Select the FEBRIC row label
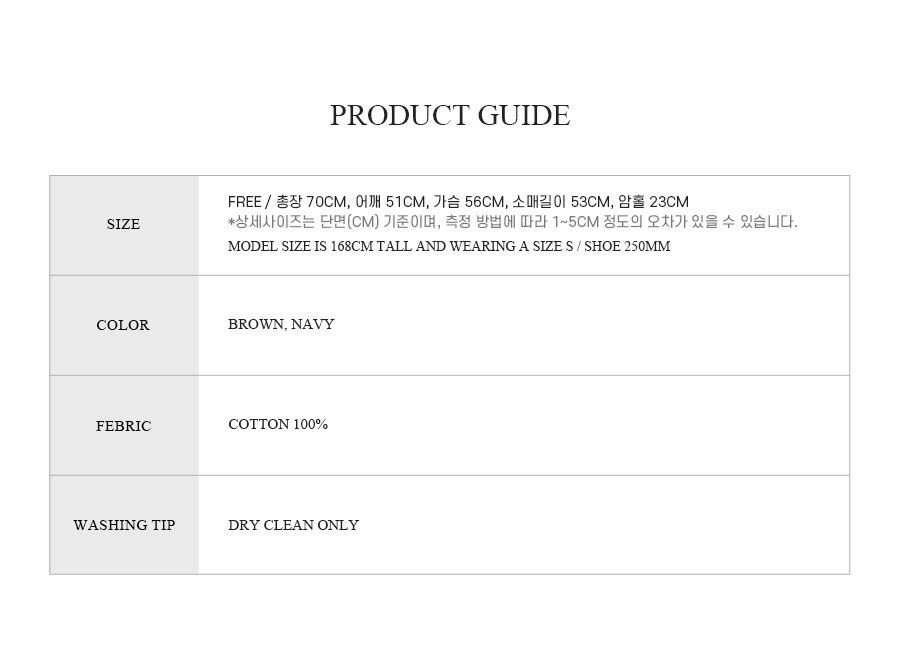This screenshot has height=649, width=900. click(123, 426)
